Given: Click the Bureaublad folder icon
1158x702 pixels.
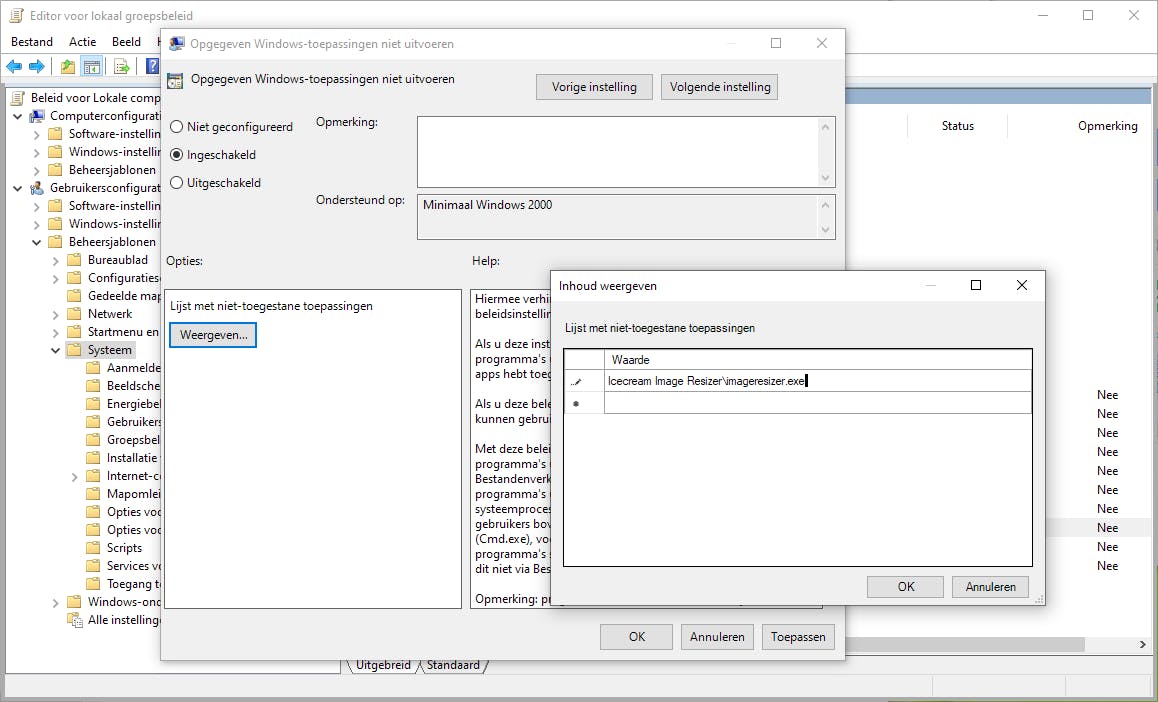Looking at the screenshot, I should click(74, 260).
